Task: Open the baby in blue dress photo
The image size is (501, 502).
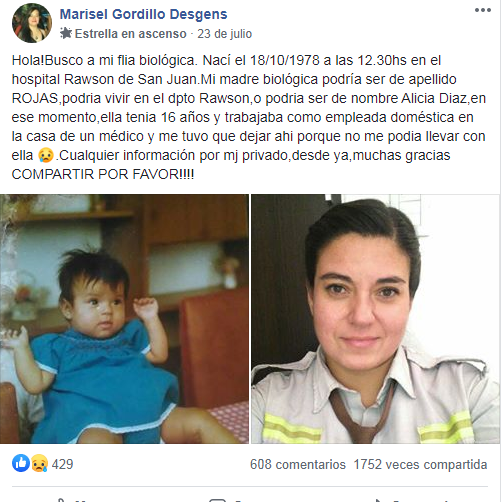Action: click(124, 319)
